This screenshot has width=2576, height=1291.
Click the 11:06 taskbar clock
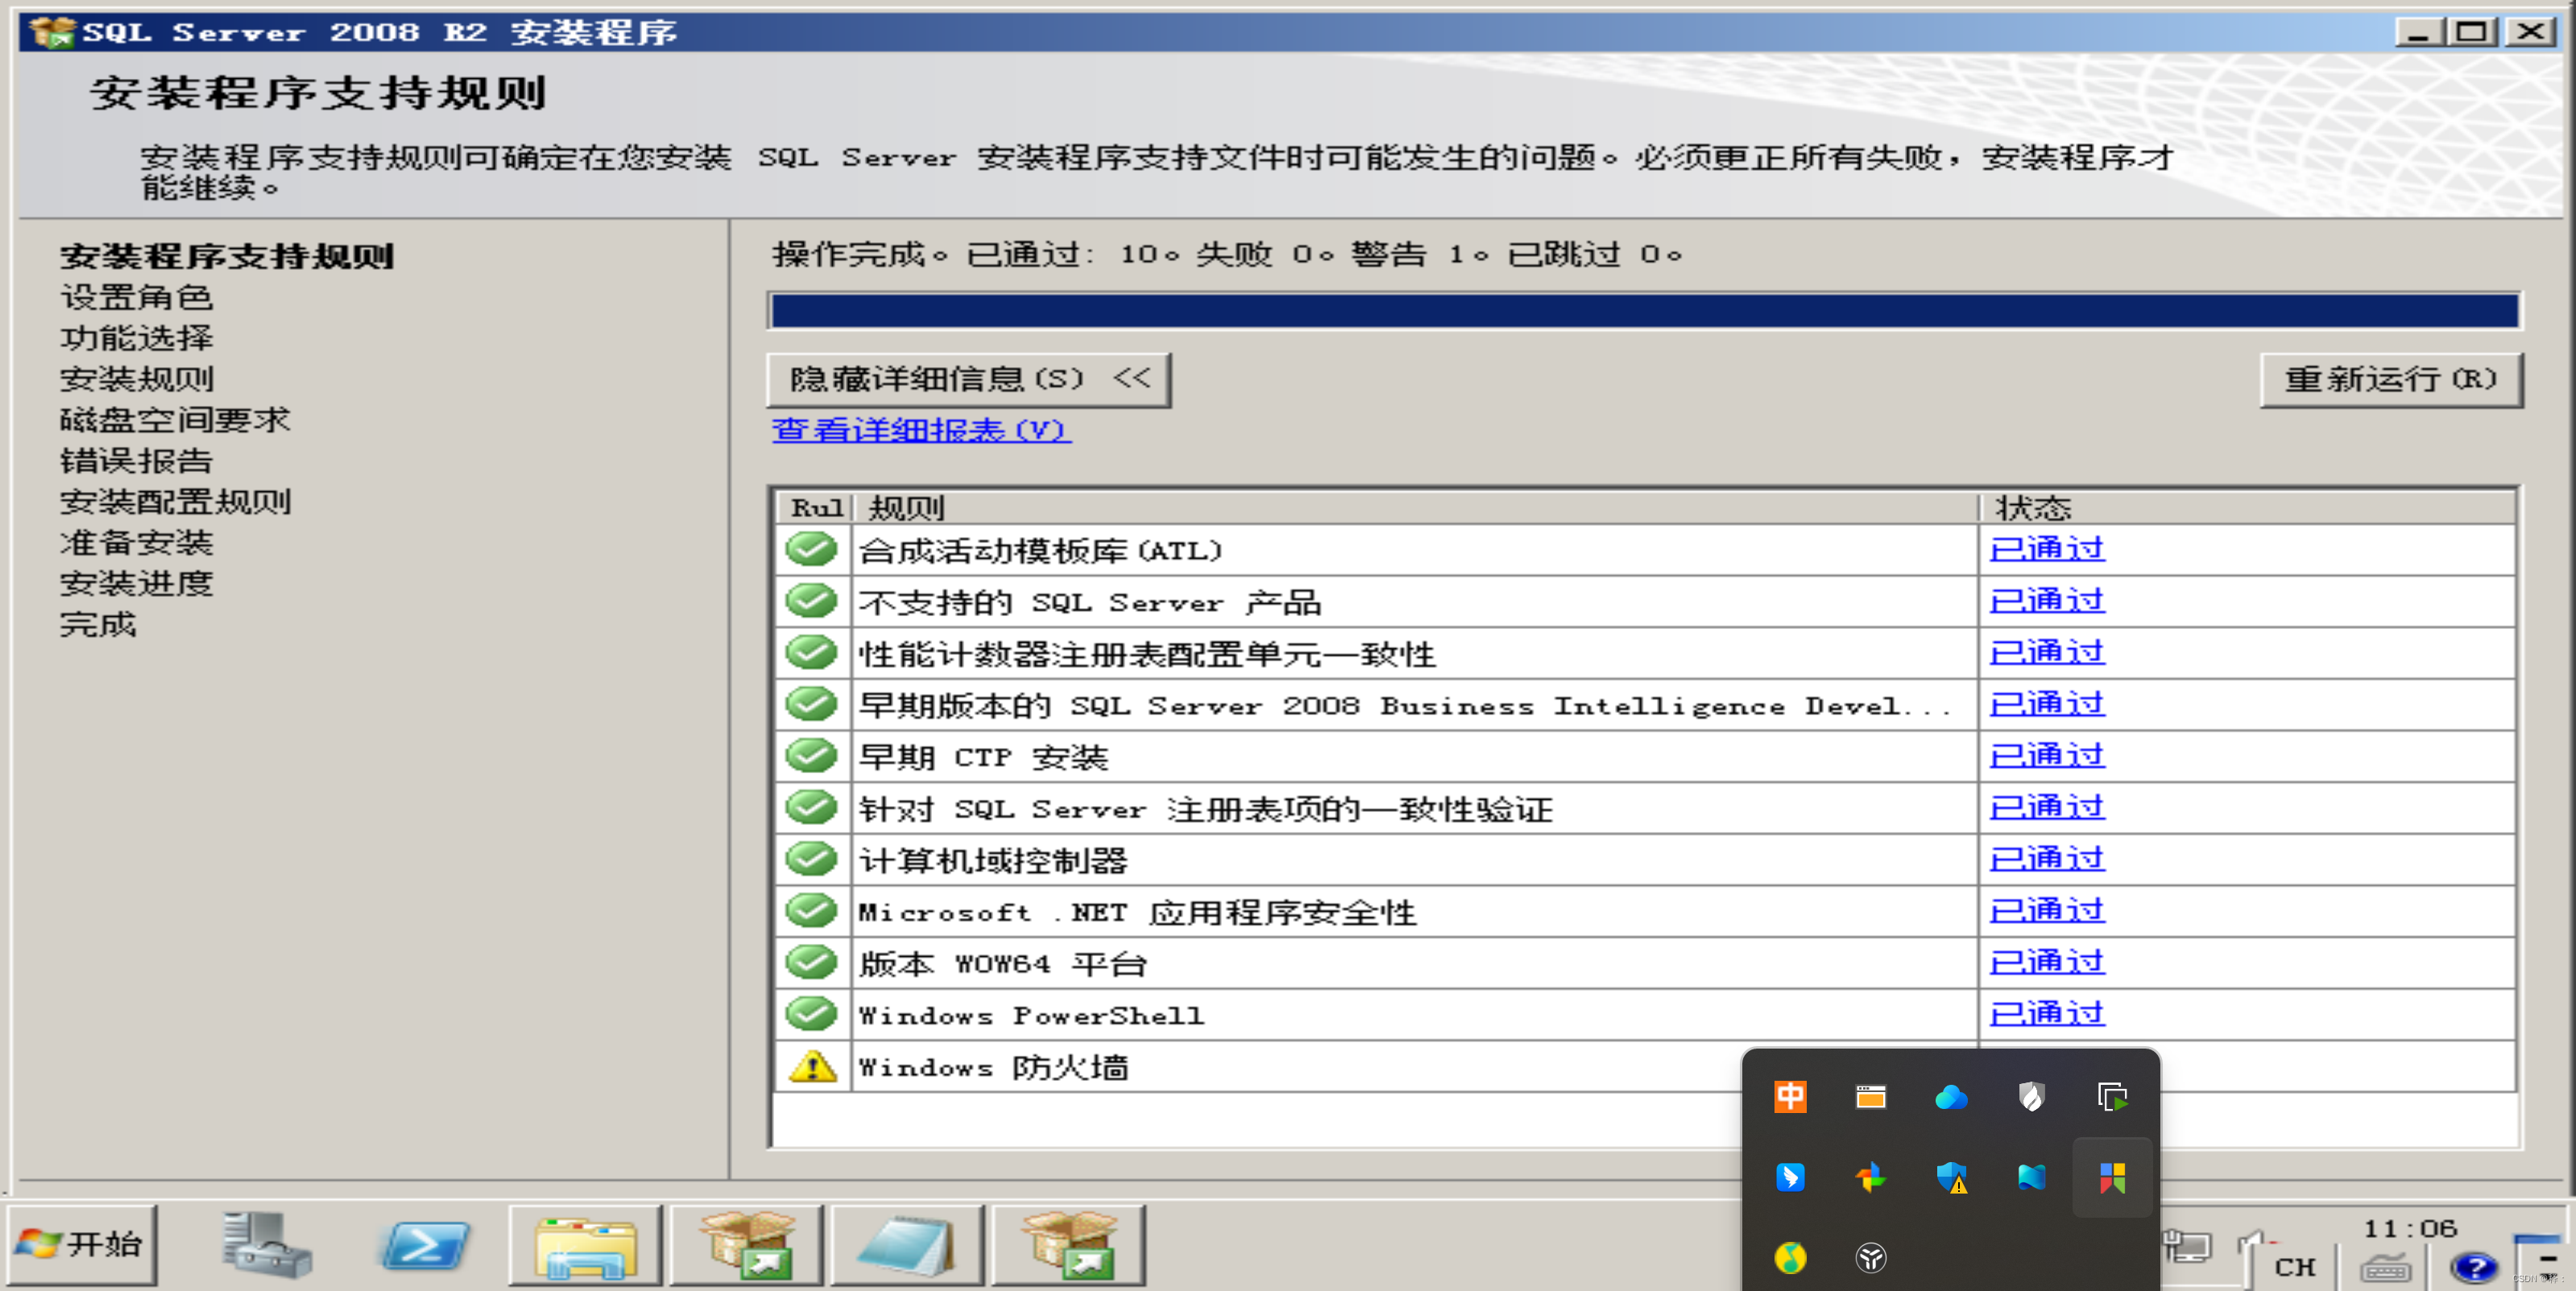pyautogui.click(x=2409, y=1228)
